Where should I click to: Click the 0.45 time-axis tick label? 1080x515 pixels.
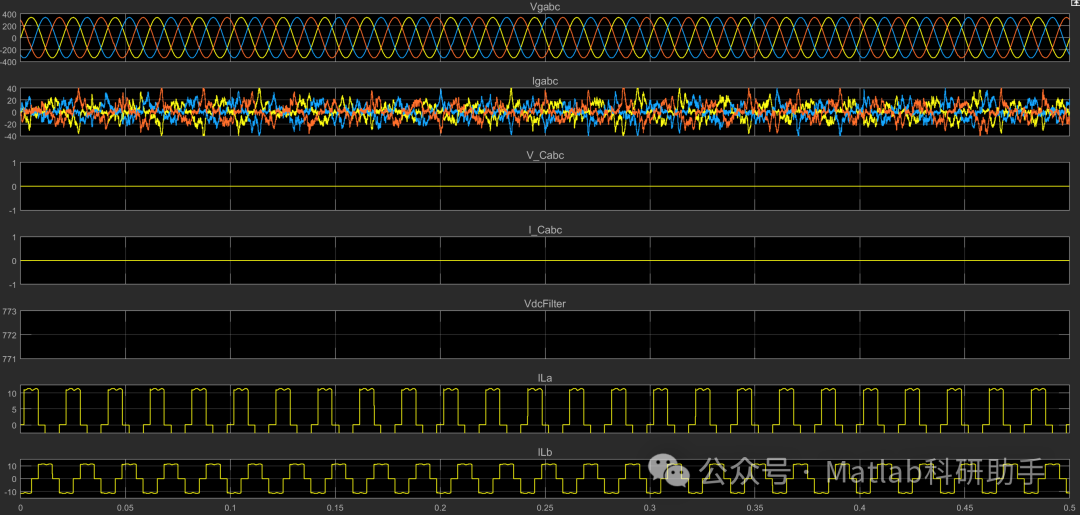[965, 507]
